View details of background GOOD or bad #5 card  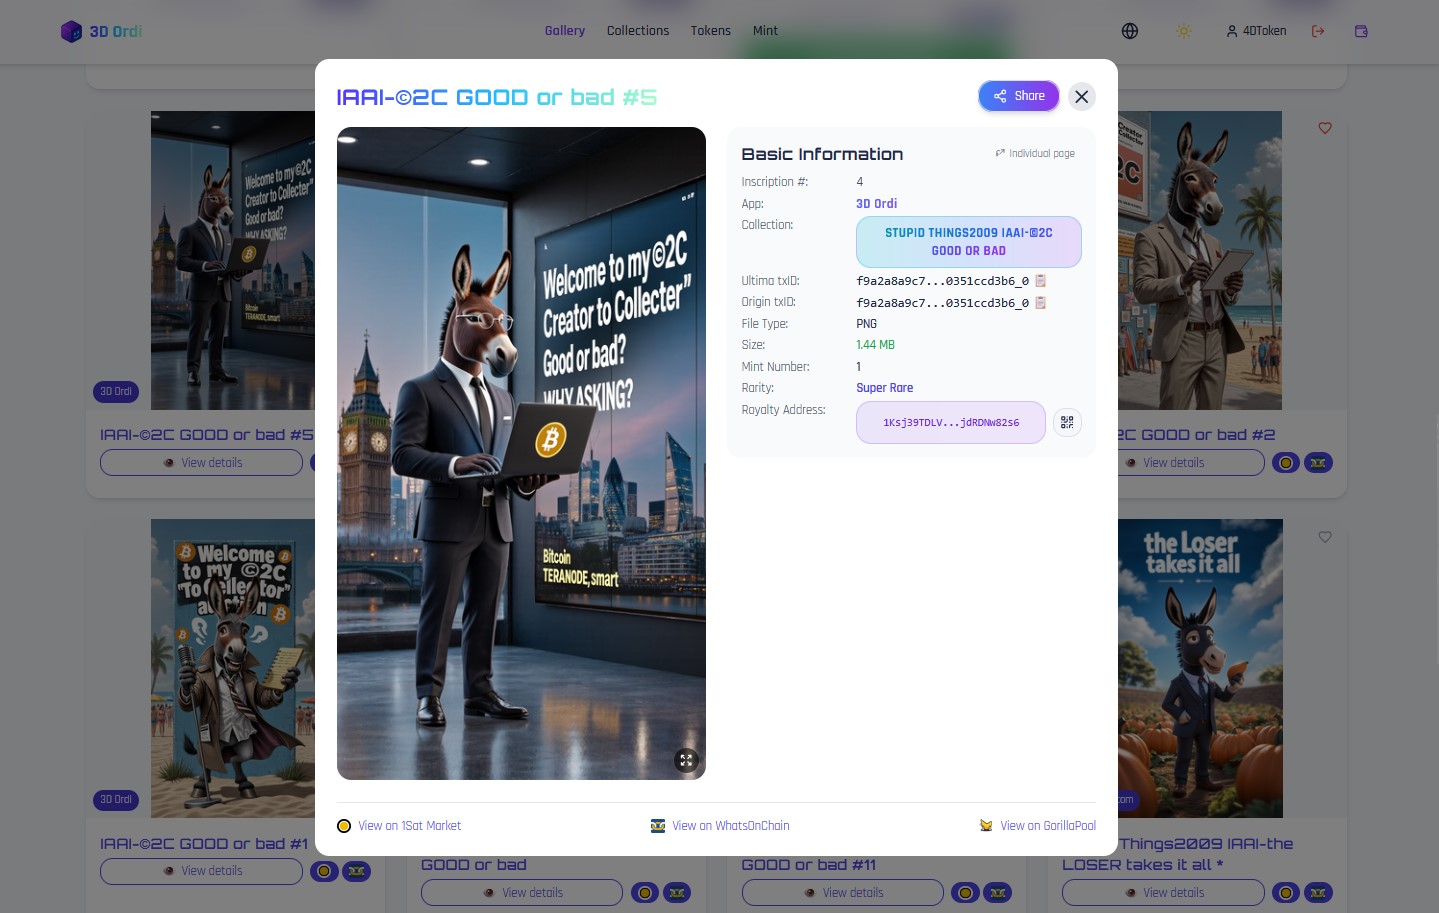(x=201, y=463)
